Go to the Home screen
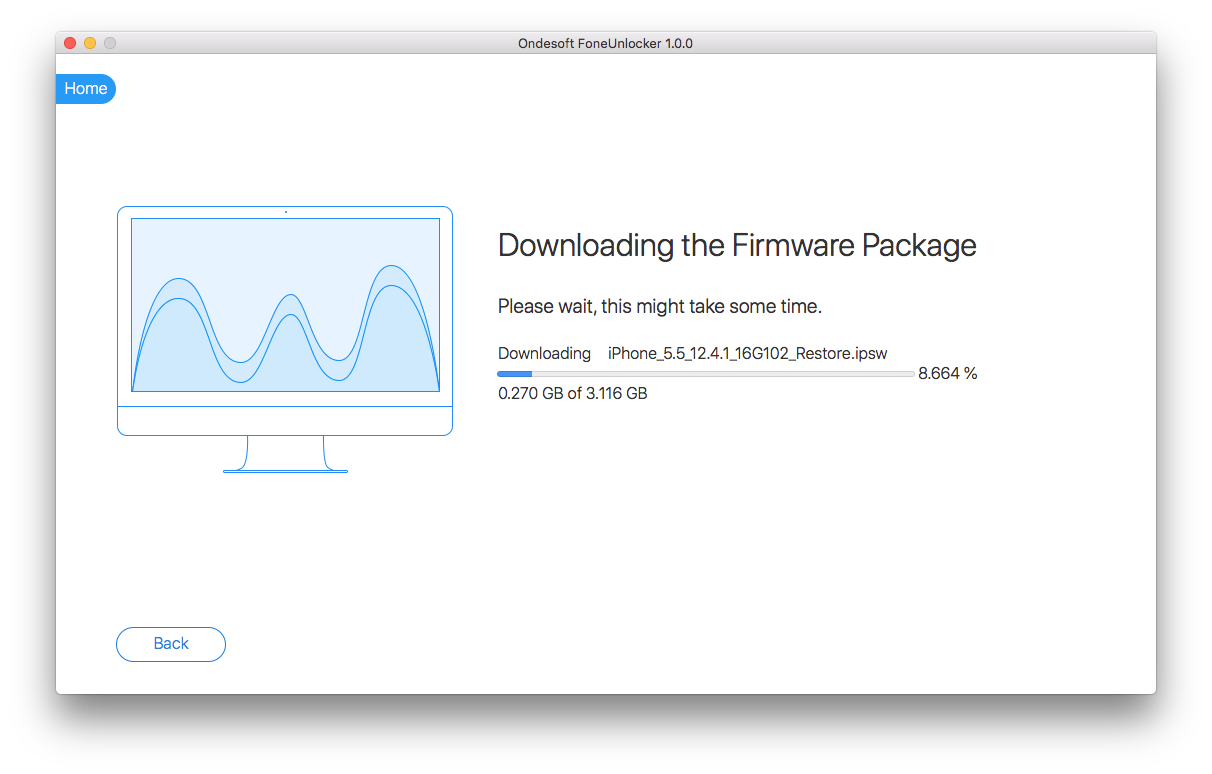Screen dimensions: 1212x774 click(x=86, y=89)
